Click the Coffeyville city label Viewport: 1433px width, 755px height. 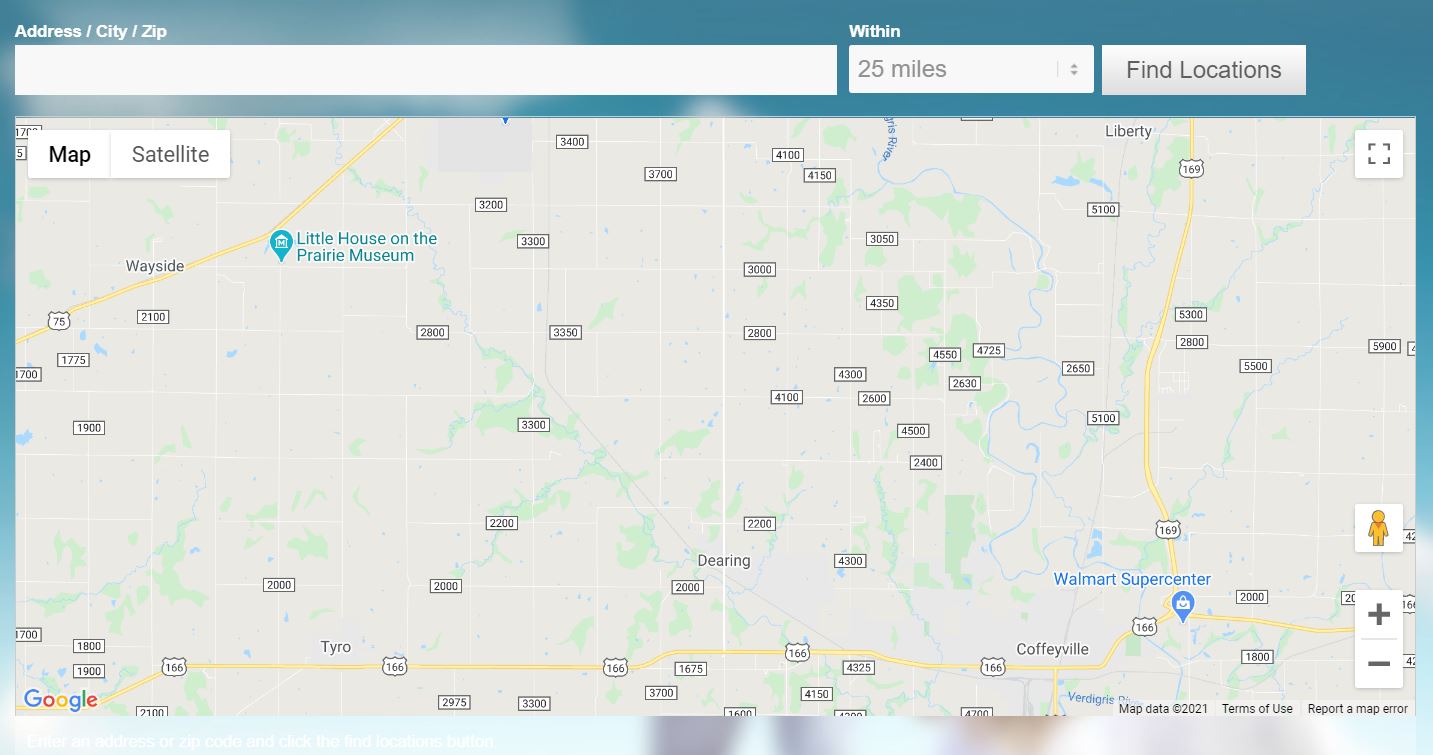click(1052, 649)
